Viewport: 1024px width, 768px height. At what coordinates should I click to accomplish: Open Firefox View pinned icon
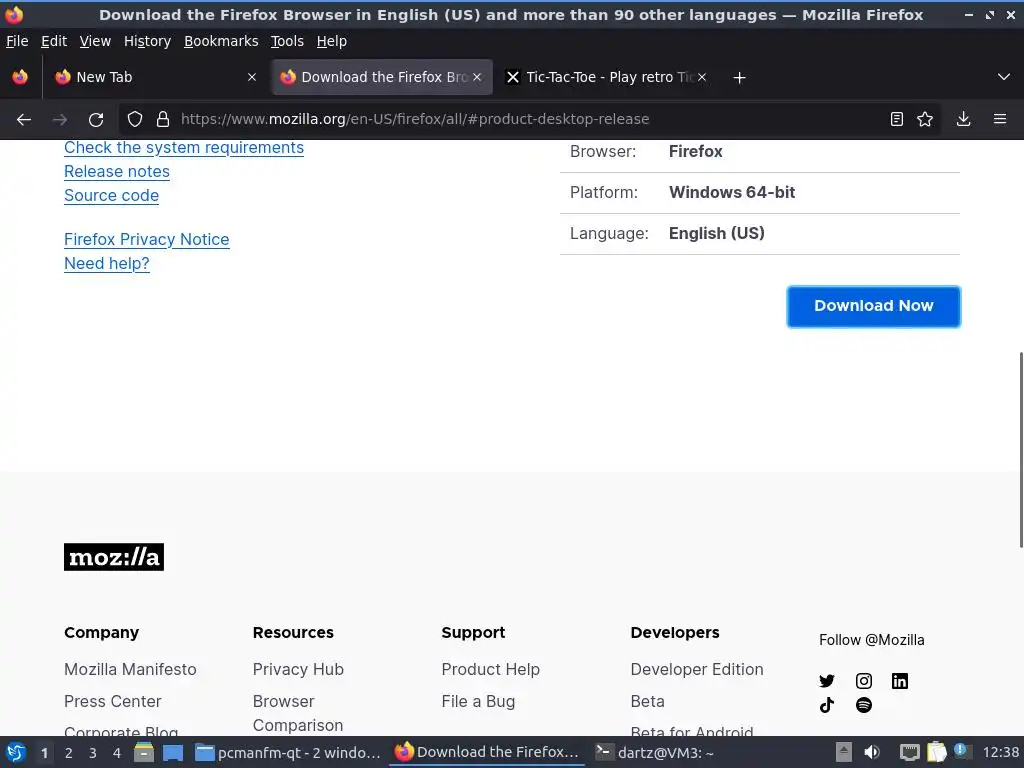[20, 77]
